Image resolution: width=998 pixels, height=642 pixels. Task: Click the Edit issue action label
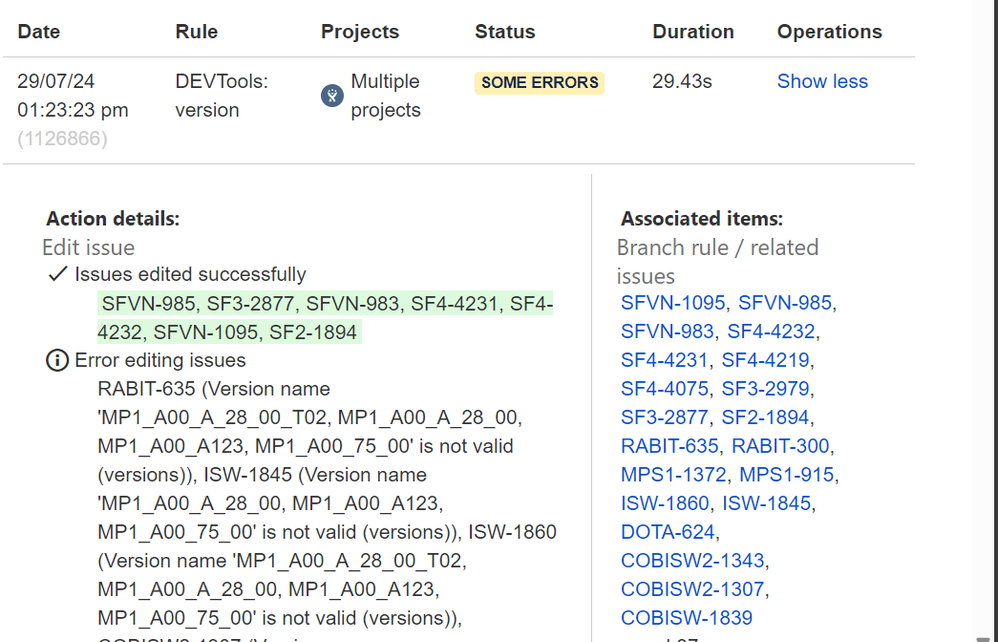[x=88, y=248]
